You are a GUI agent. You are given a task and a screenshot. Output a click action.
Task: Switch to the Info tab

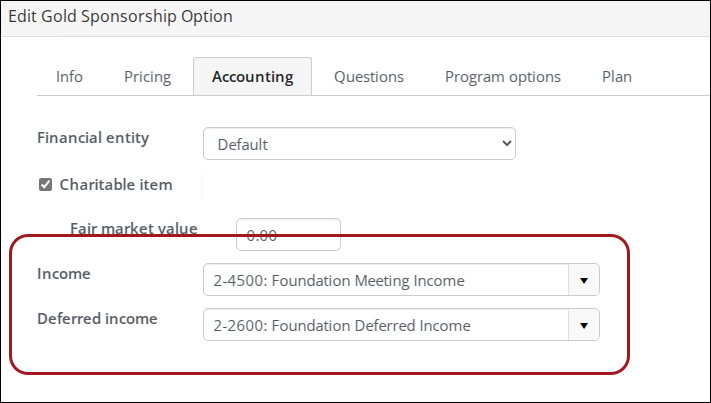69,77
